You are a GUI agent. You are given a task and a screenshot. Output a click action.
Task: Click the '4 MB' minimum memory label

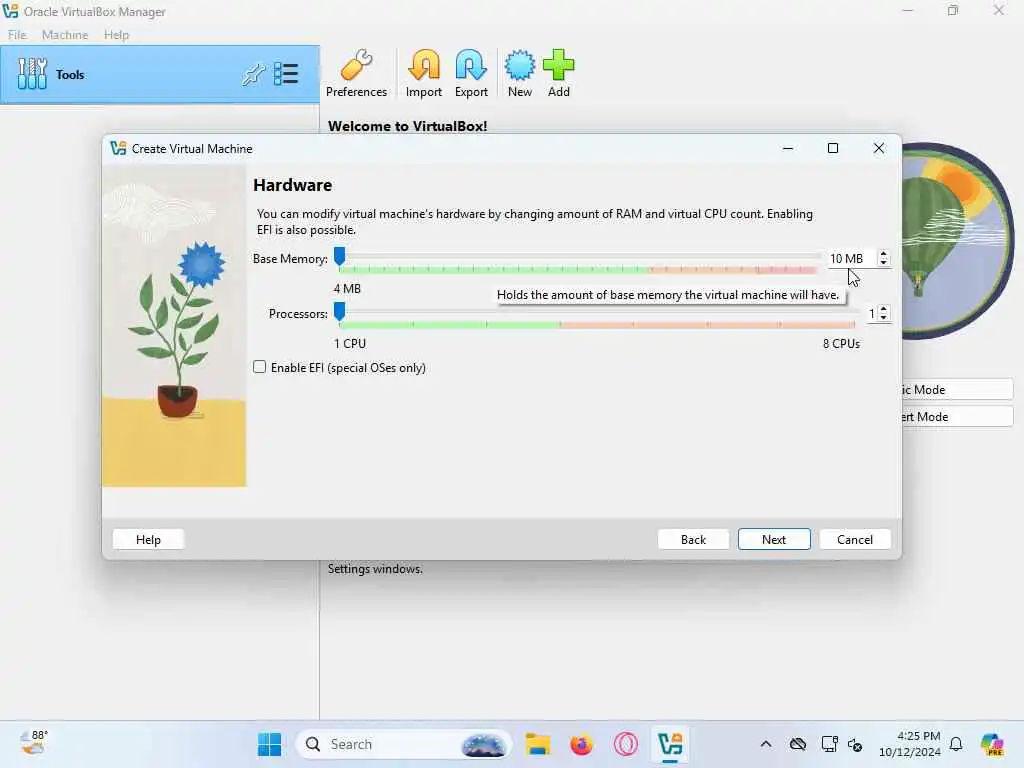(347, 289)
